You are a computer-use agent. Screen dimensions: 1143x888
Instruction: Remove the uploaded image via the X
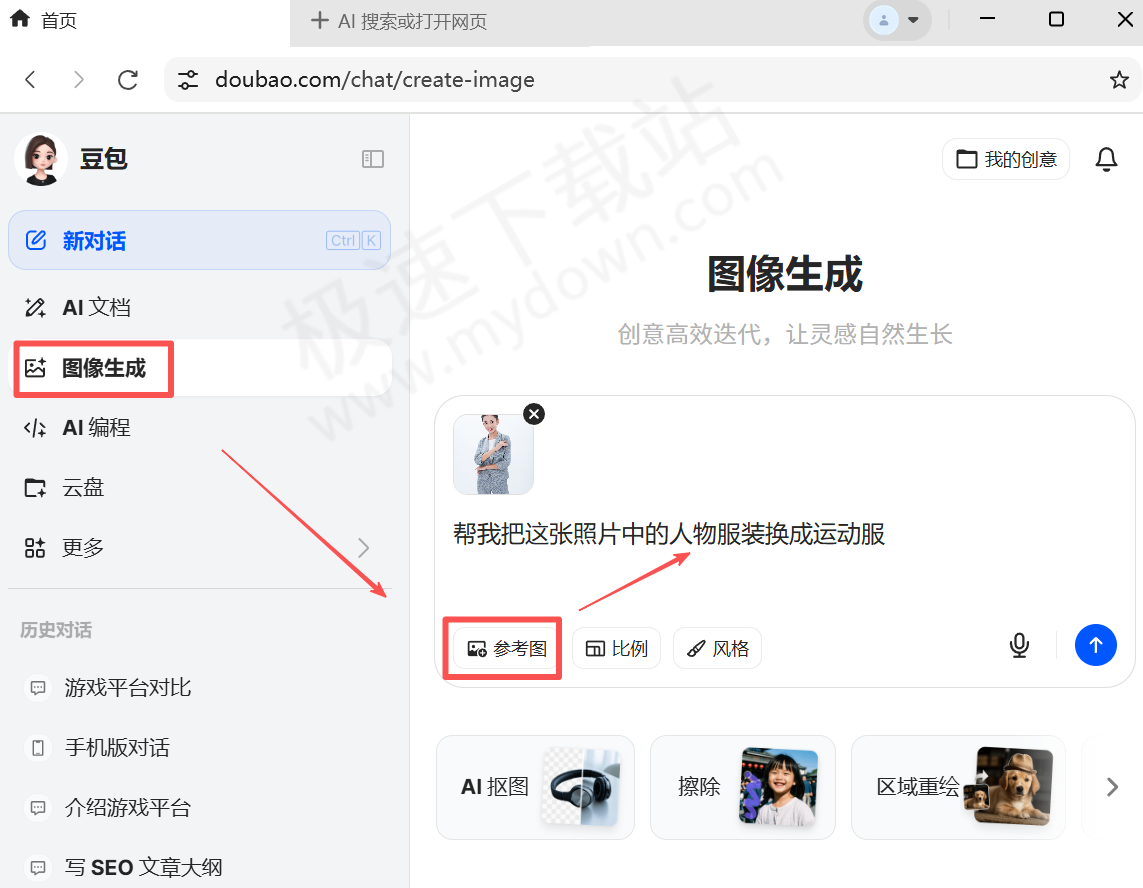coord(533,413)
